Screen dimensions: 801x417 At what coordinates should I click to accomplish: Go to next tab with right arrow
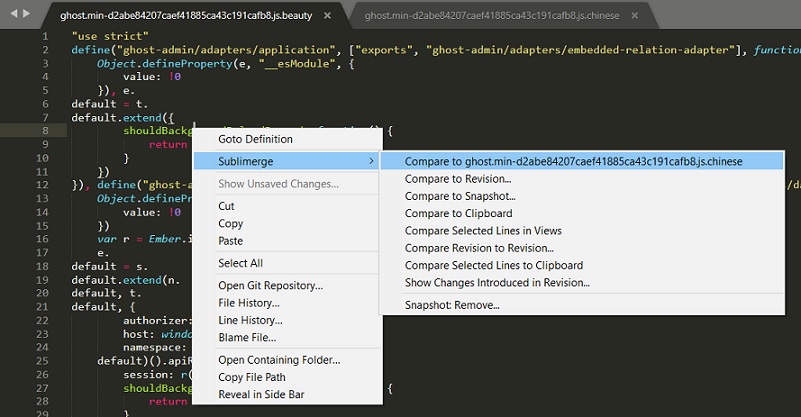[x=26, y=13]
